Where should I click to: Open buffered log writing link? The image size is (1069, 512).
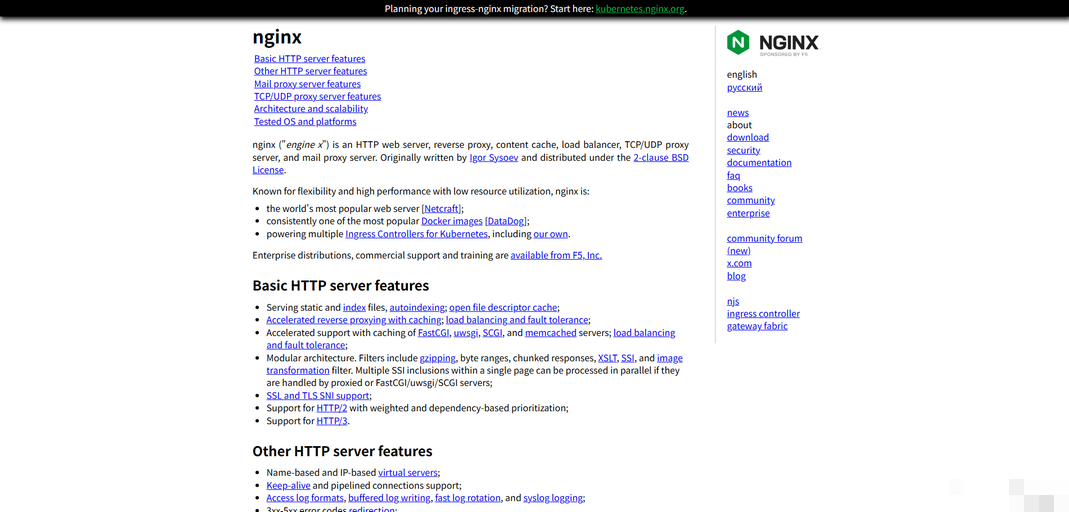389,498
